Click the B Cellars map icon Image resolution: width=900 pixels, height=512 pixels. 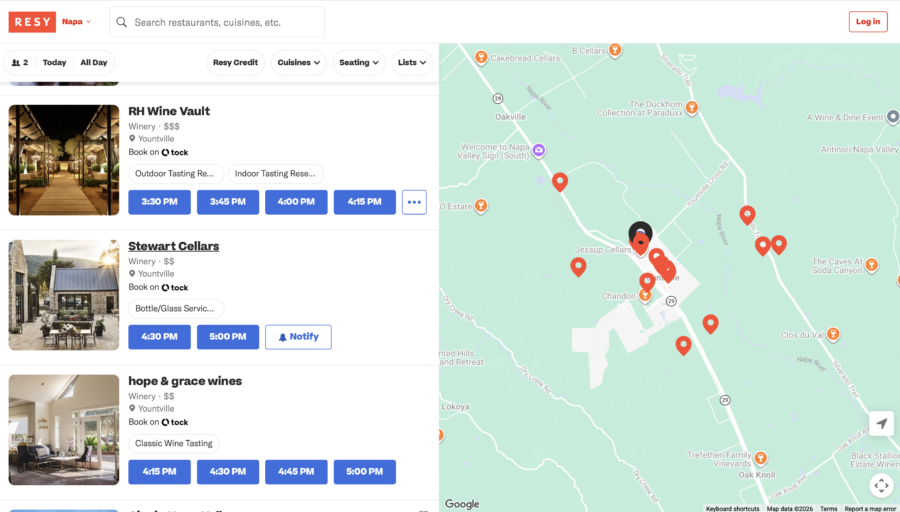coord(615,50)
